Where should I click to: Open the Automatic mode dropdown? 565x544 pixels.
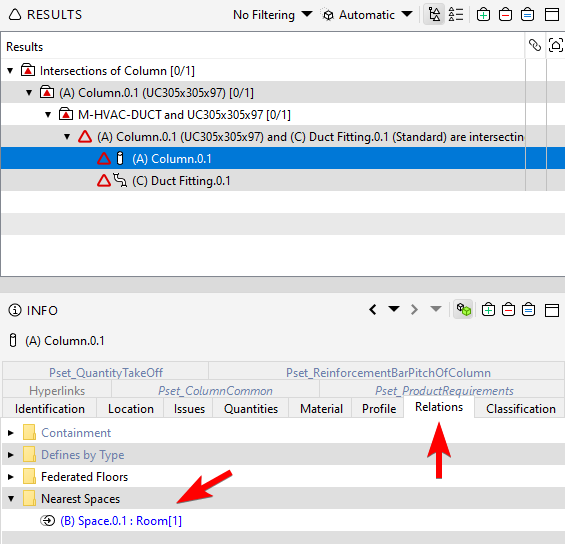coord(367,15)
